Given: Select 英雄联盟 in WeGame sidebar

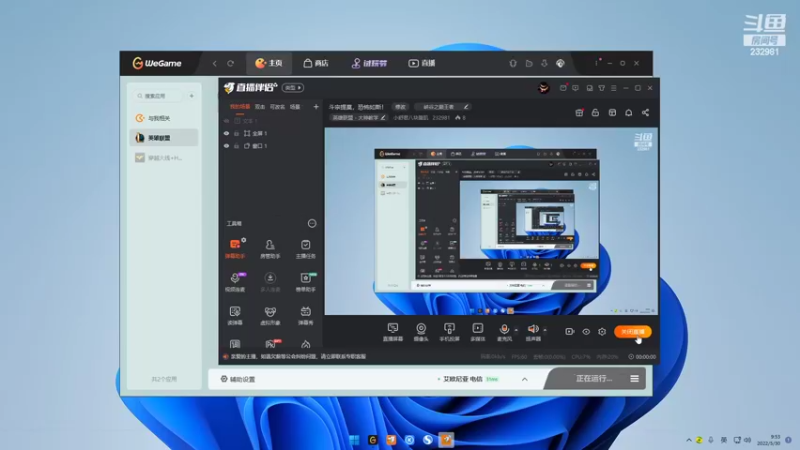Looking at the screenshot, I should pos(164,138).
